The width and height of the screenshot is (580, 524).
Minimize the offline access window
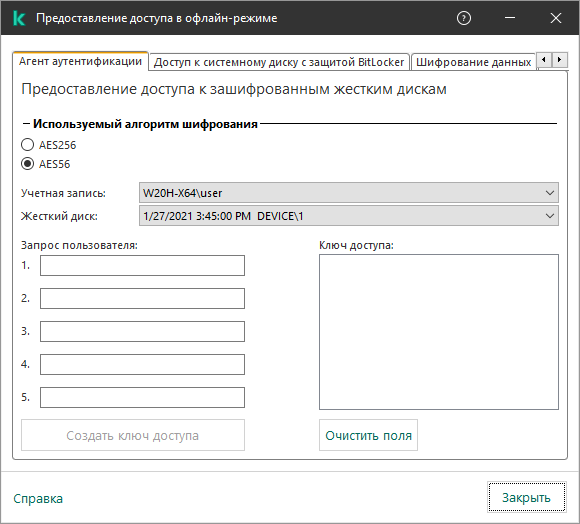(x=510, y=18)
